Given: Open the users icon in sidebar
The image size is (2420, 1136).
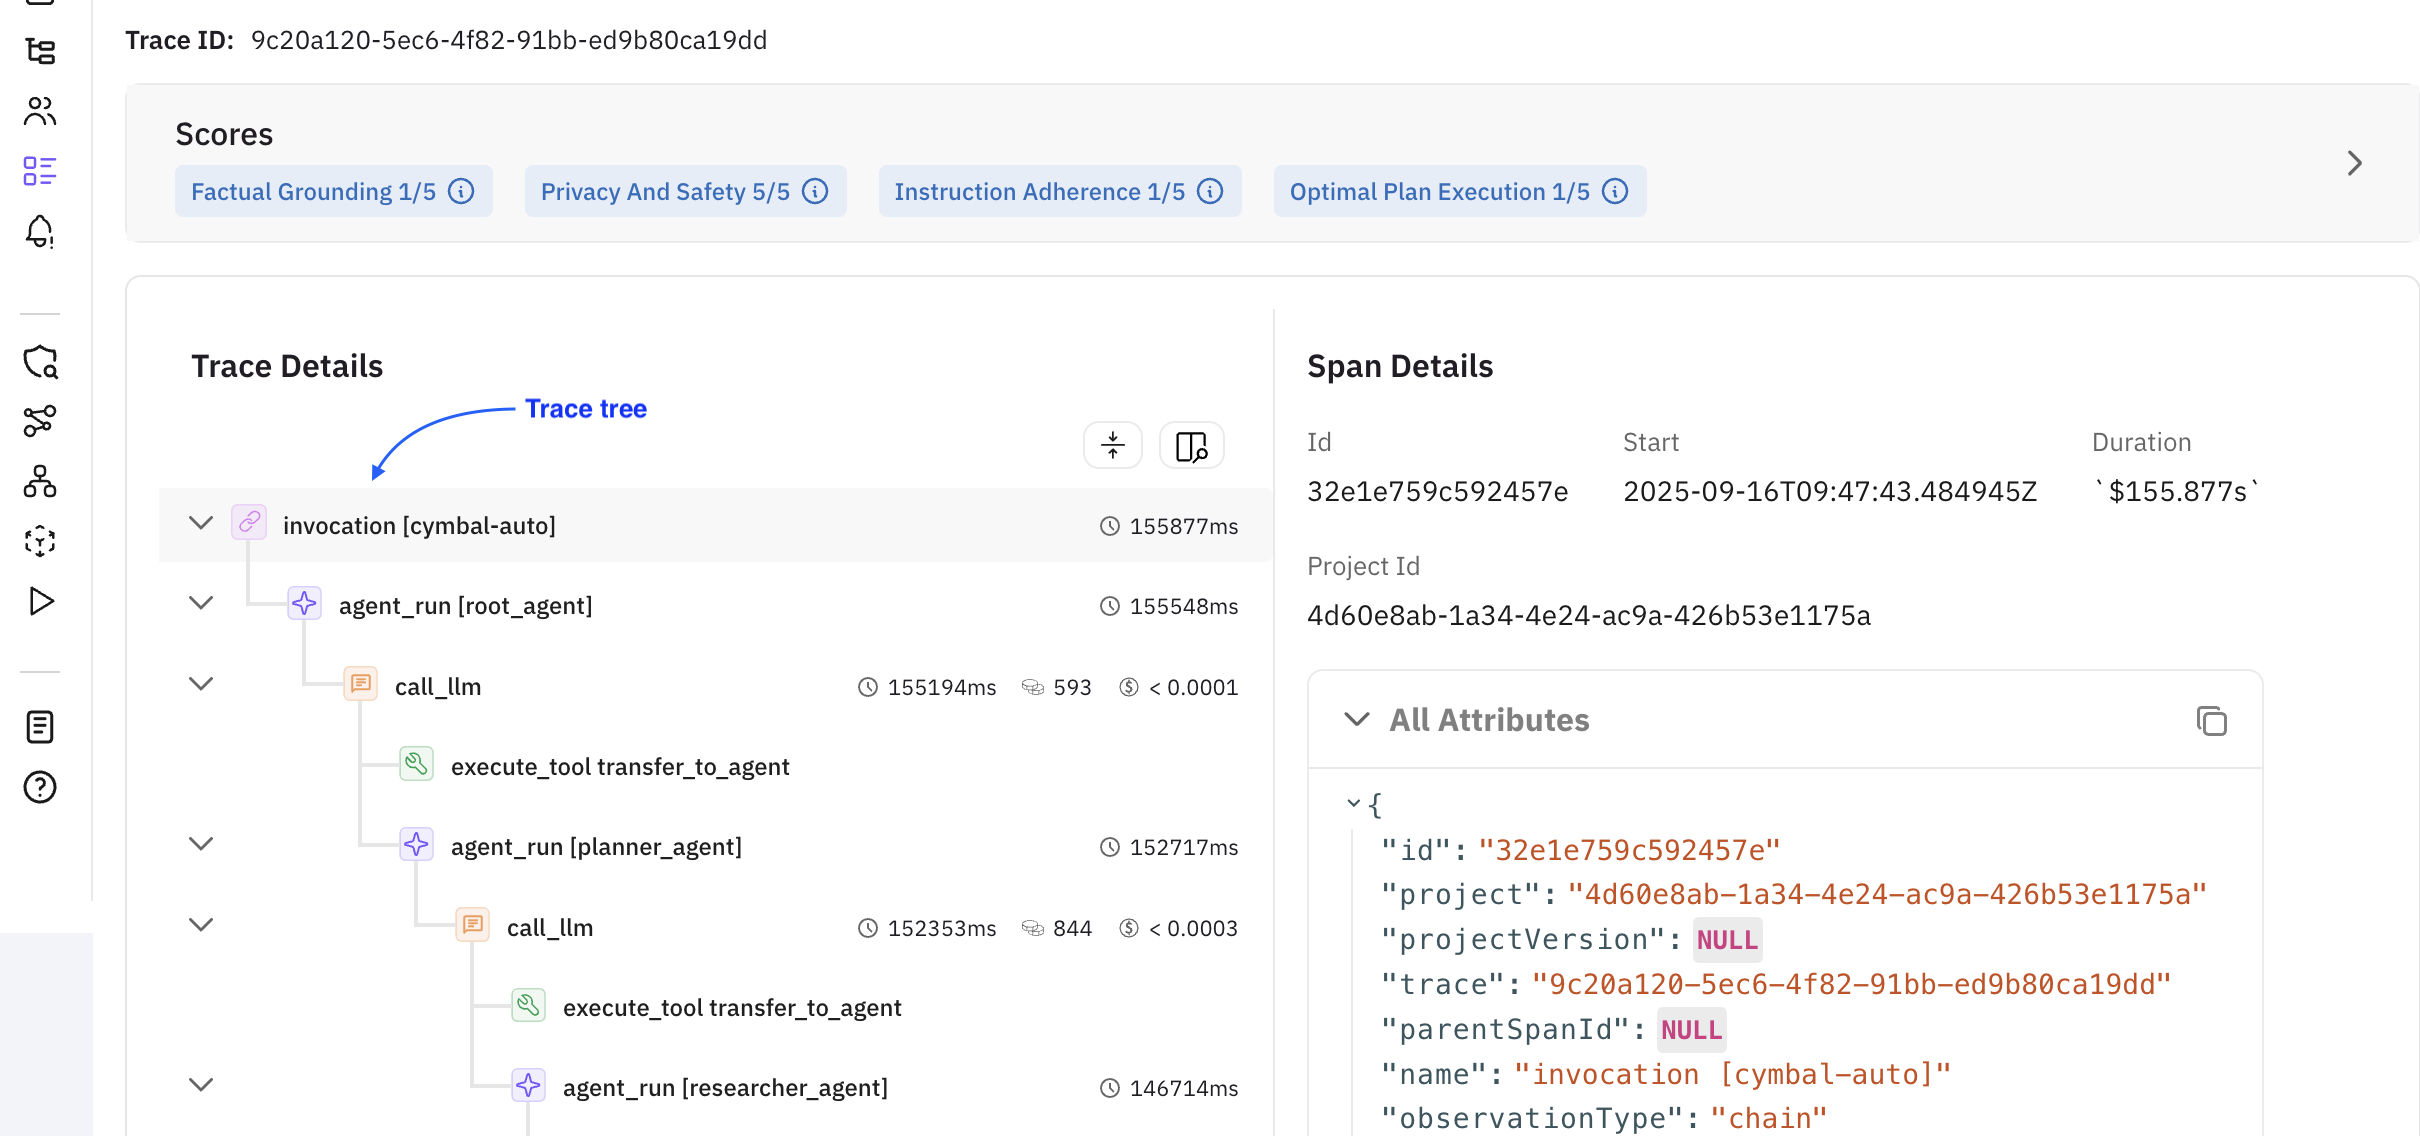Looking at the screenshot, I should coord(40,111).
